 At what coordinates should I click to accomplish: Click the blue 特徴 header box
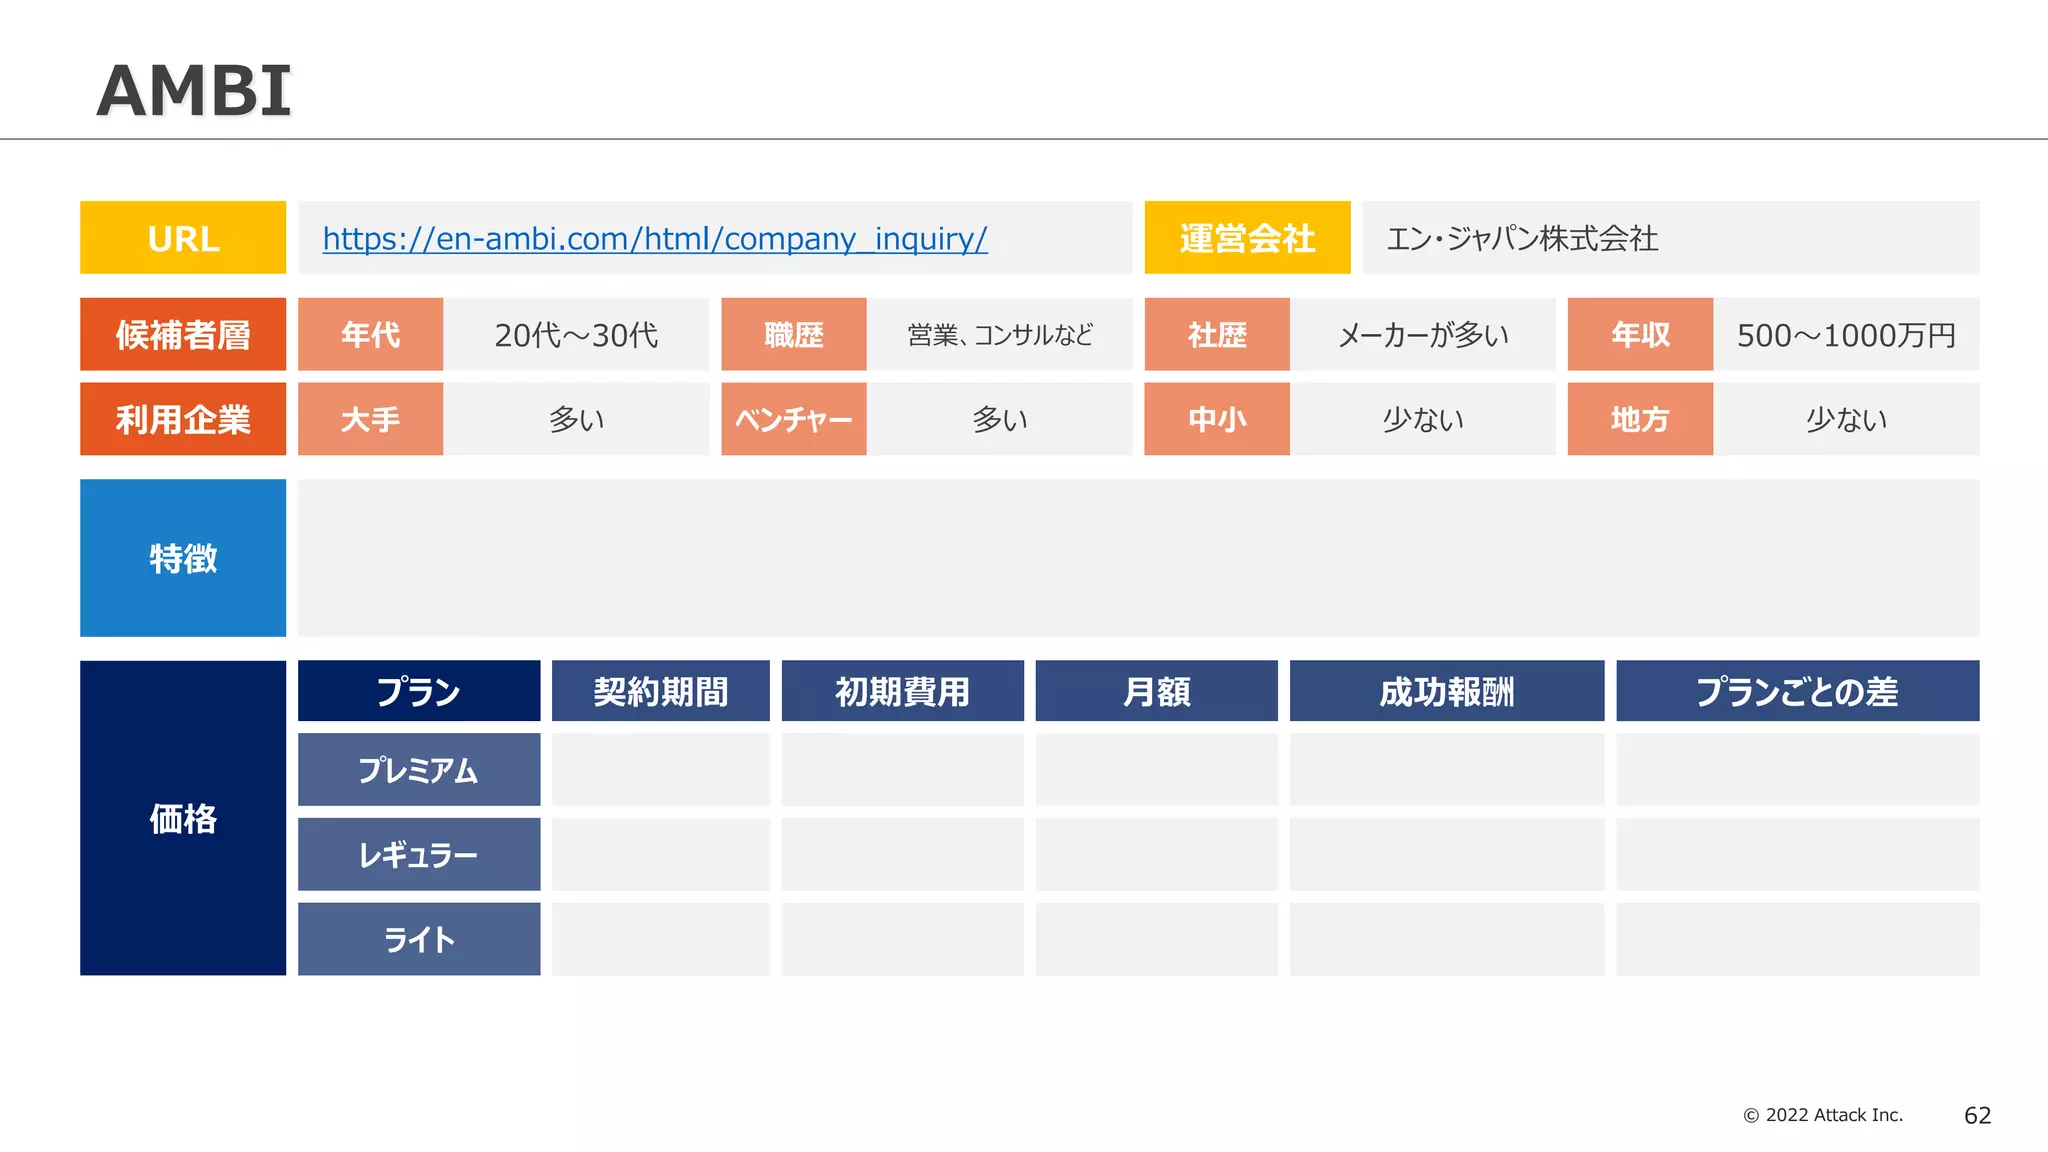[x=183, y=558]
